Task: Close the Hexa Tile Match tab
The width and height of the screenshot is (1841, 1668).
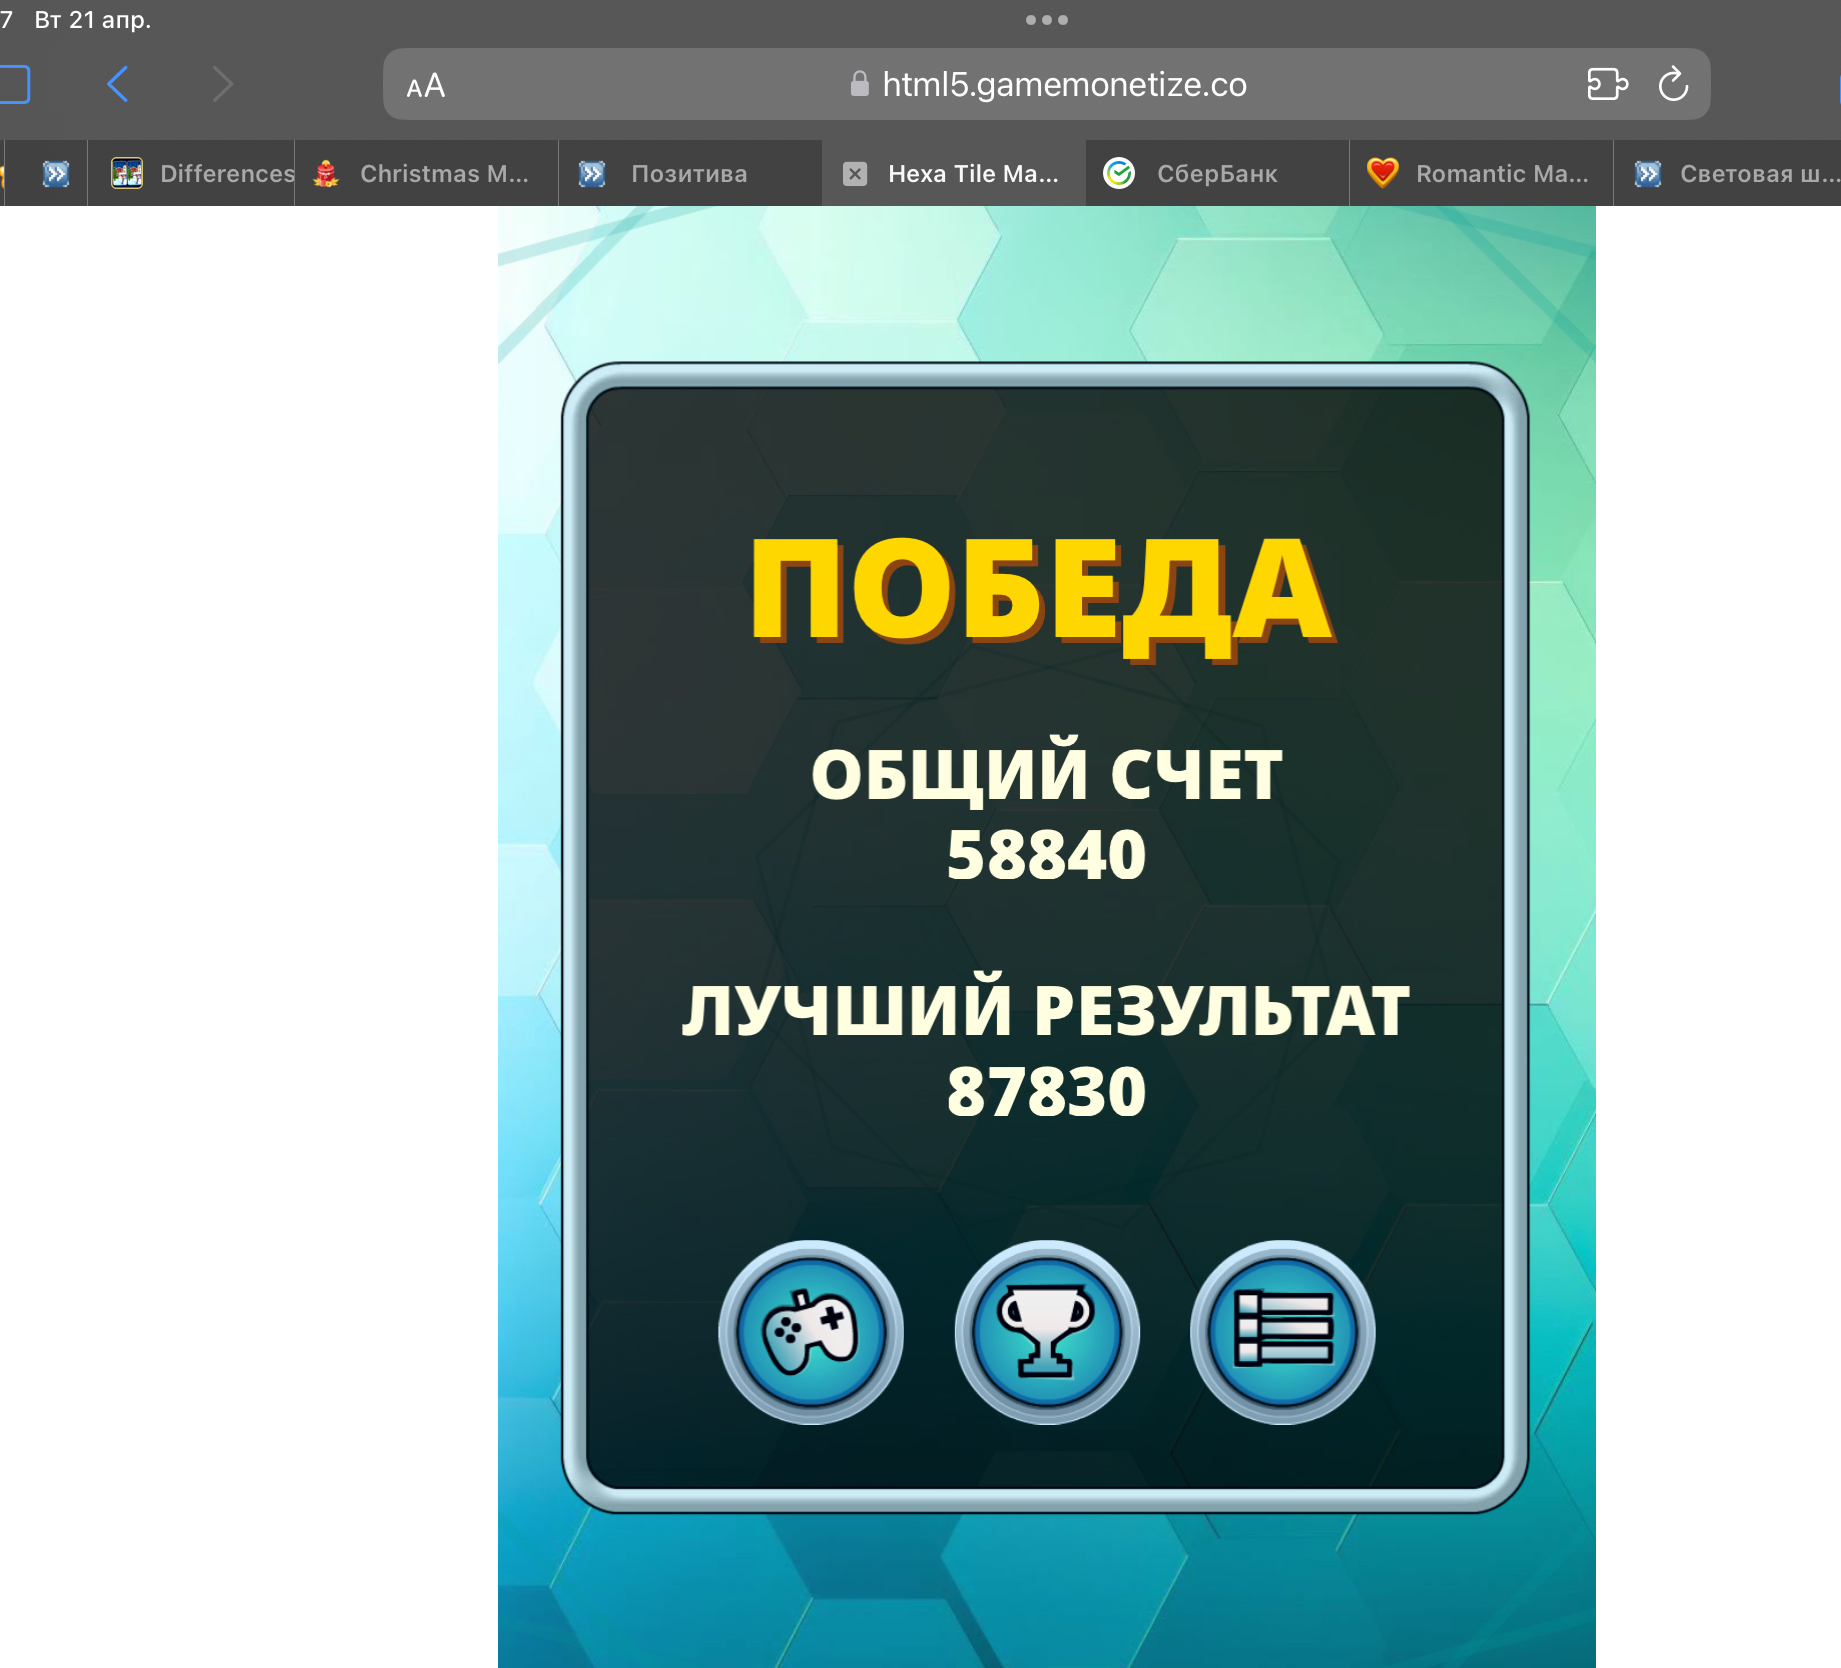Action: point(855,174)
